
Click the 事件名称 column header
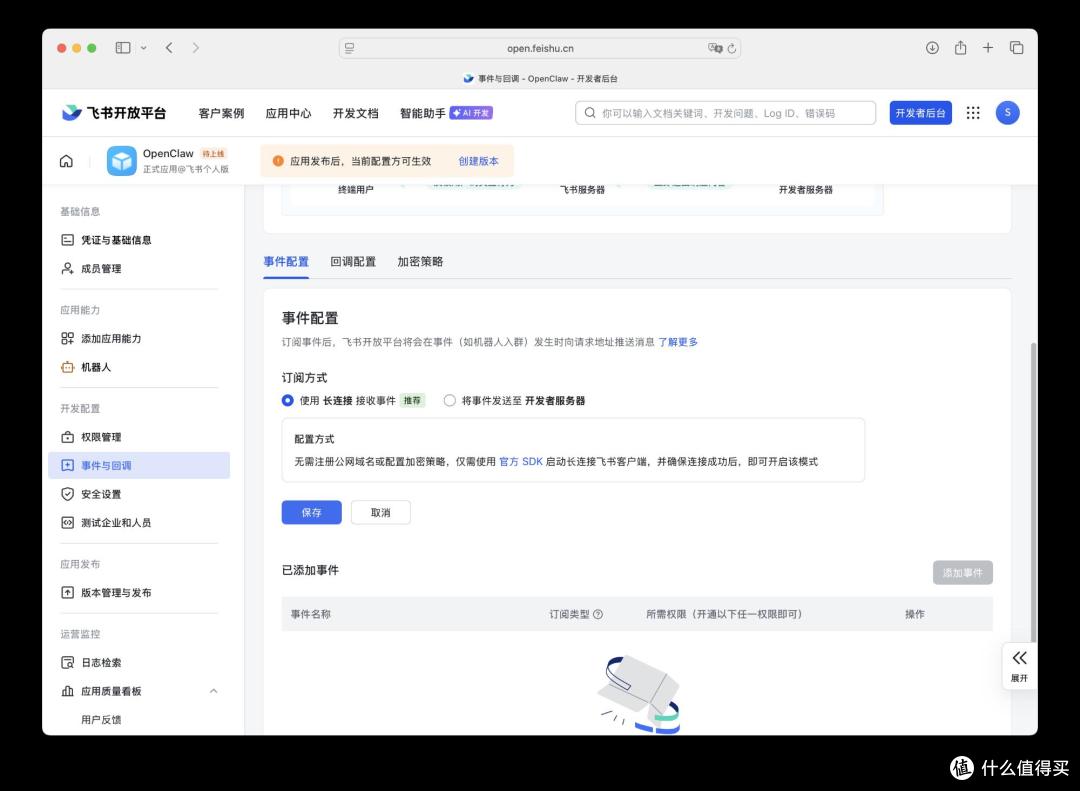coord(311,614)
